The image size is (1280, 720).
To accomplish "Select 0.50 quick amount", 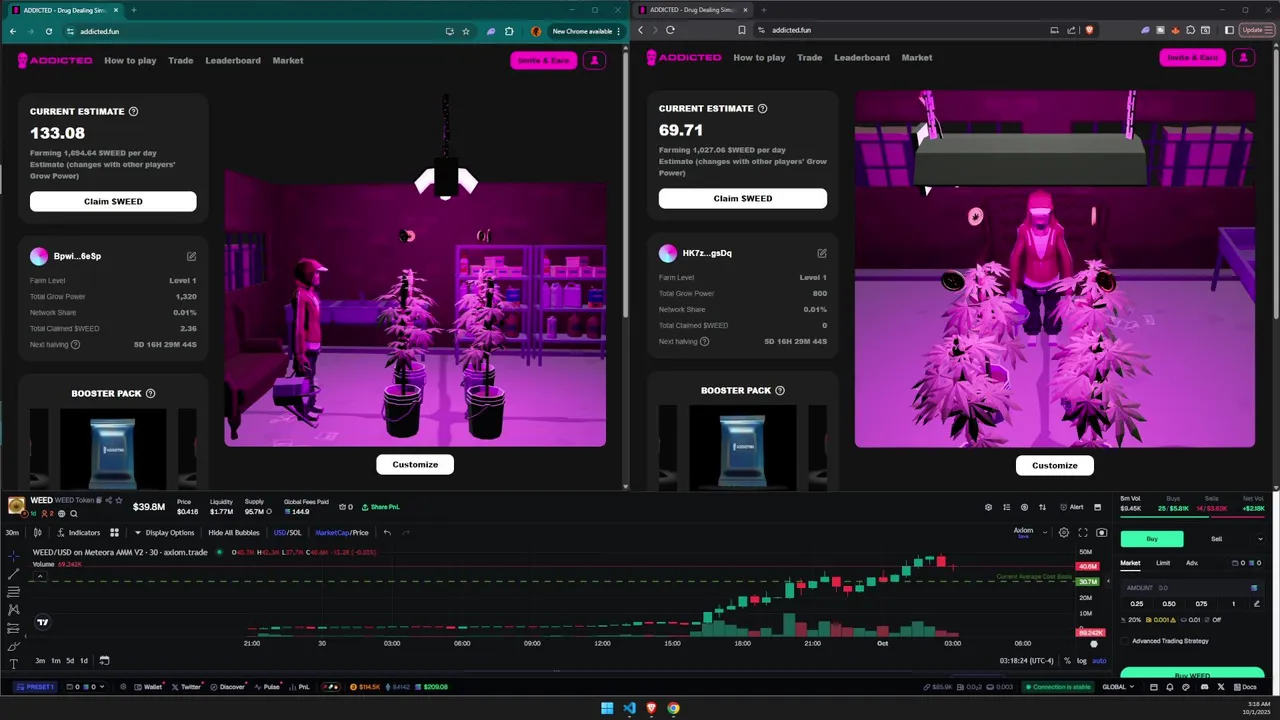I will coord(1169,604).
